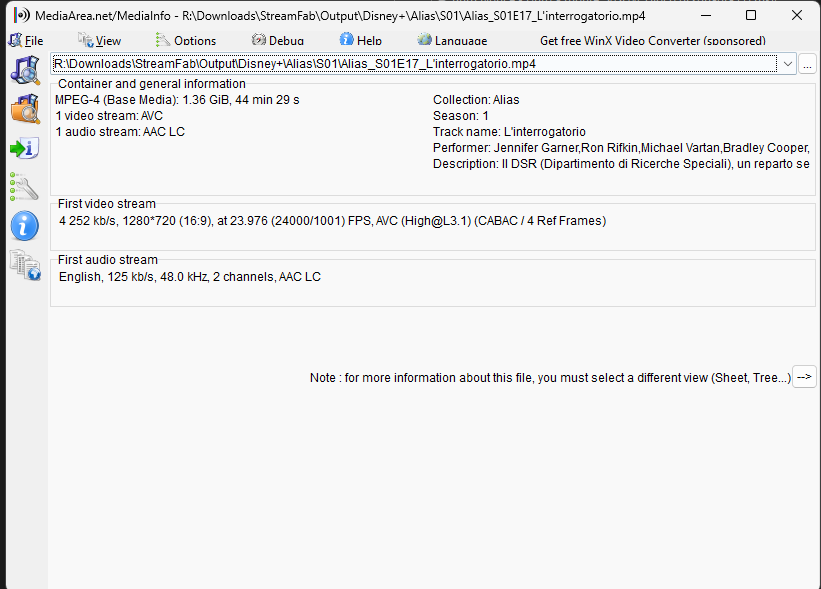Screen dimensions: 821x589
Task: Click Get free WinX Video Converter sponsored link
Action: [652, 40]
